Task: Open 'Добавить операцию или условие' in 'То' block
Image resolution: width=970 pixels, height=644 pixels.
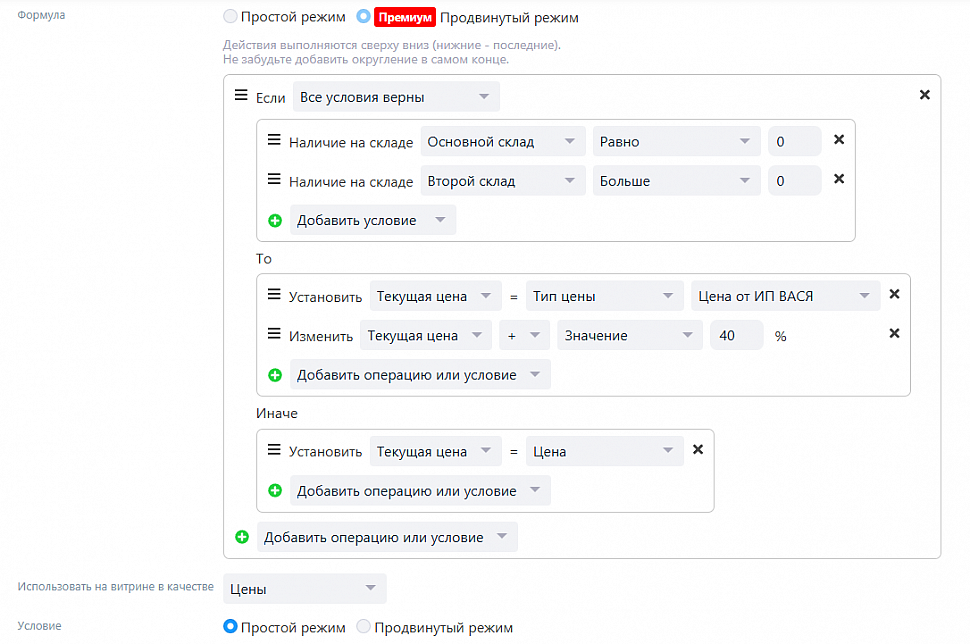Action: tap(420, 375)
